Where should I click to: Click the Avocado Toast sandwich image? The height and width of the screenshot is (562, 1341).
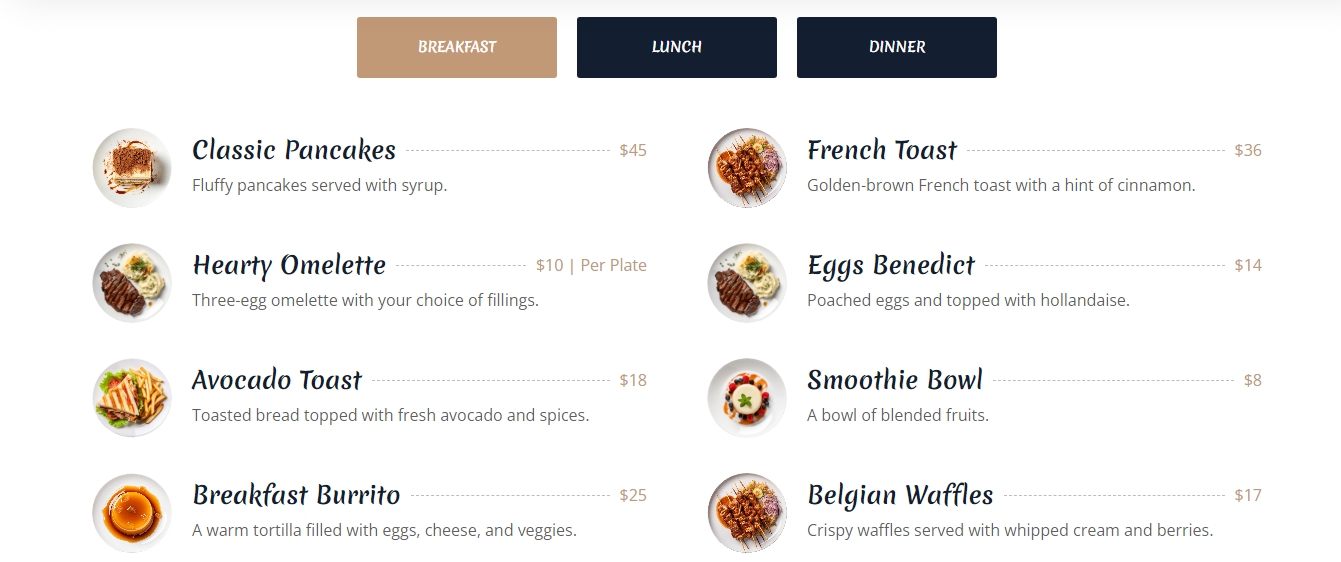pyautogui.click(x=132, y=398)
